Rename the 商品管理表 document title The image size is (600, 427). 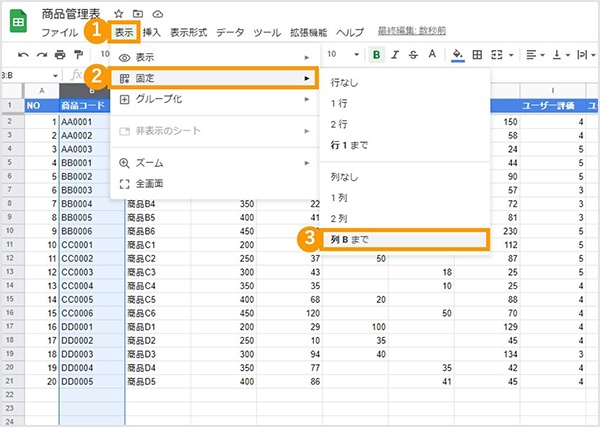70,14
